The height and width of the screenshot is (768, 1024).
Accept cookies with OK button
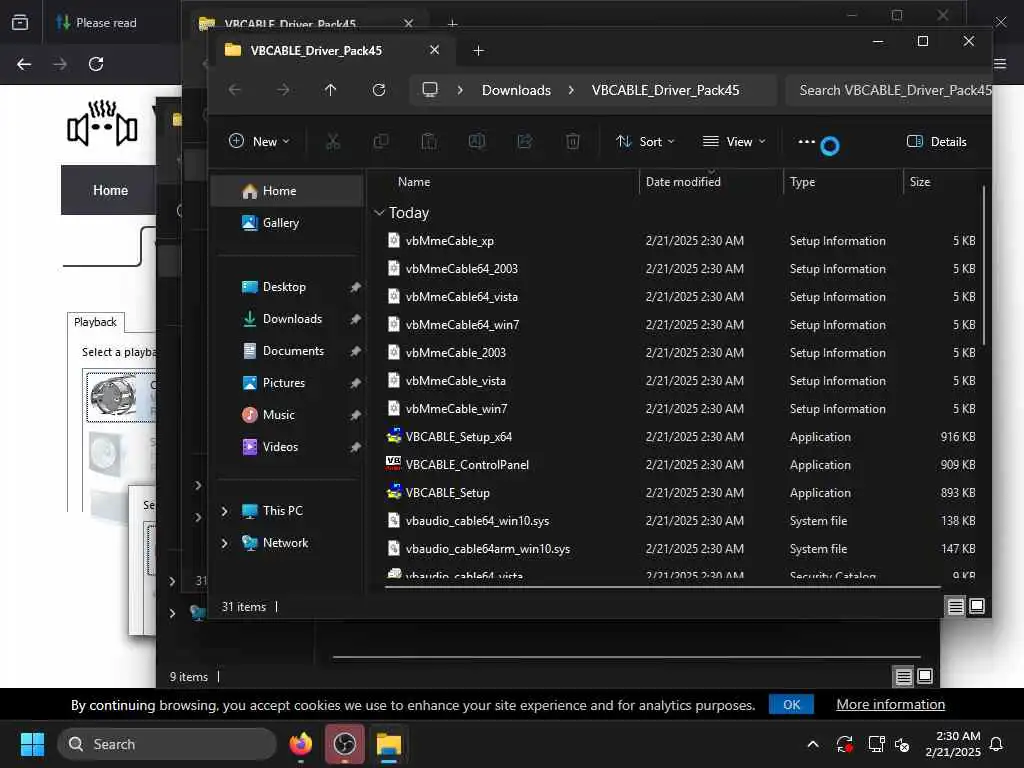pyautogui.click(x=791, y=705)
